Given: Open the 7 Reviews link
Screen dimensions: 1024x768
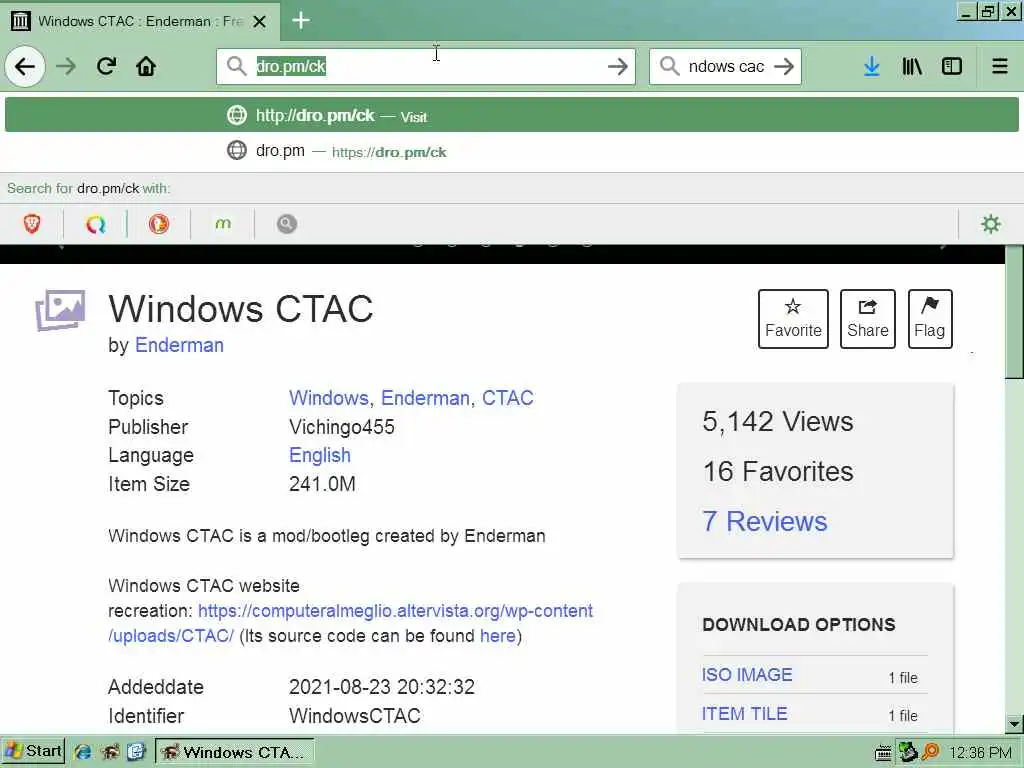Looking at the screenshot, I should pos(765,521).
